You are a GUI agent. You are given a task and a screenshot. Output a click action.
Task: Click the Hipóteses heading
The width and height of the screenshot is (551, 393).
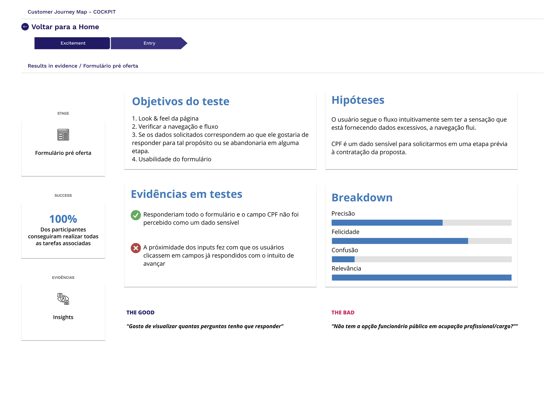click(x=358, y=100)
